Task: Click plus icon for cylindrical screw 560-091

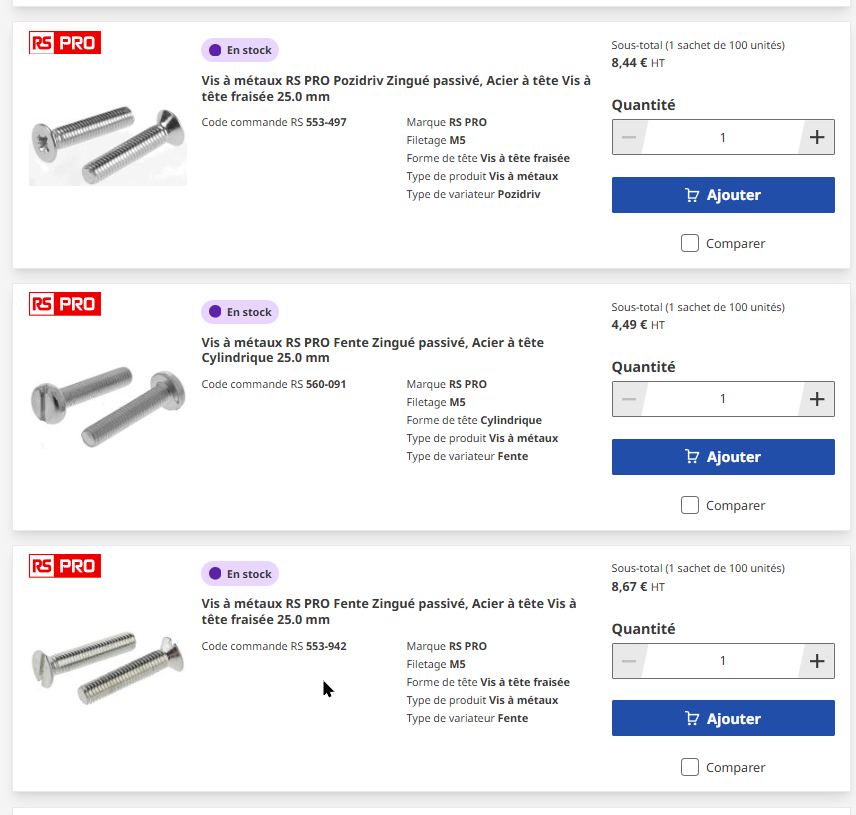Action: coord(817,399)
